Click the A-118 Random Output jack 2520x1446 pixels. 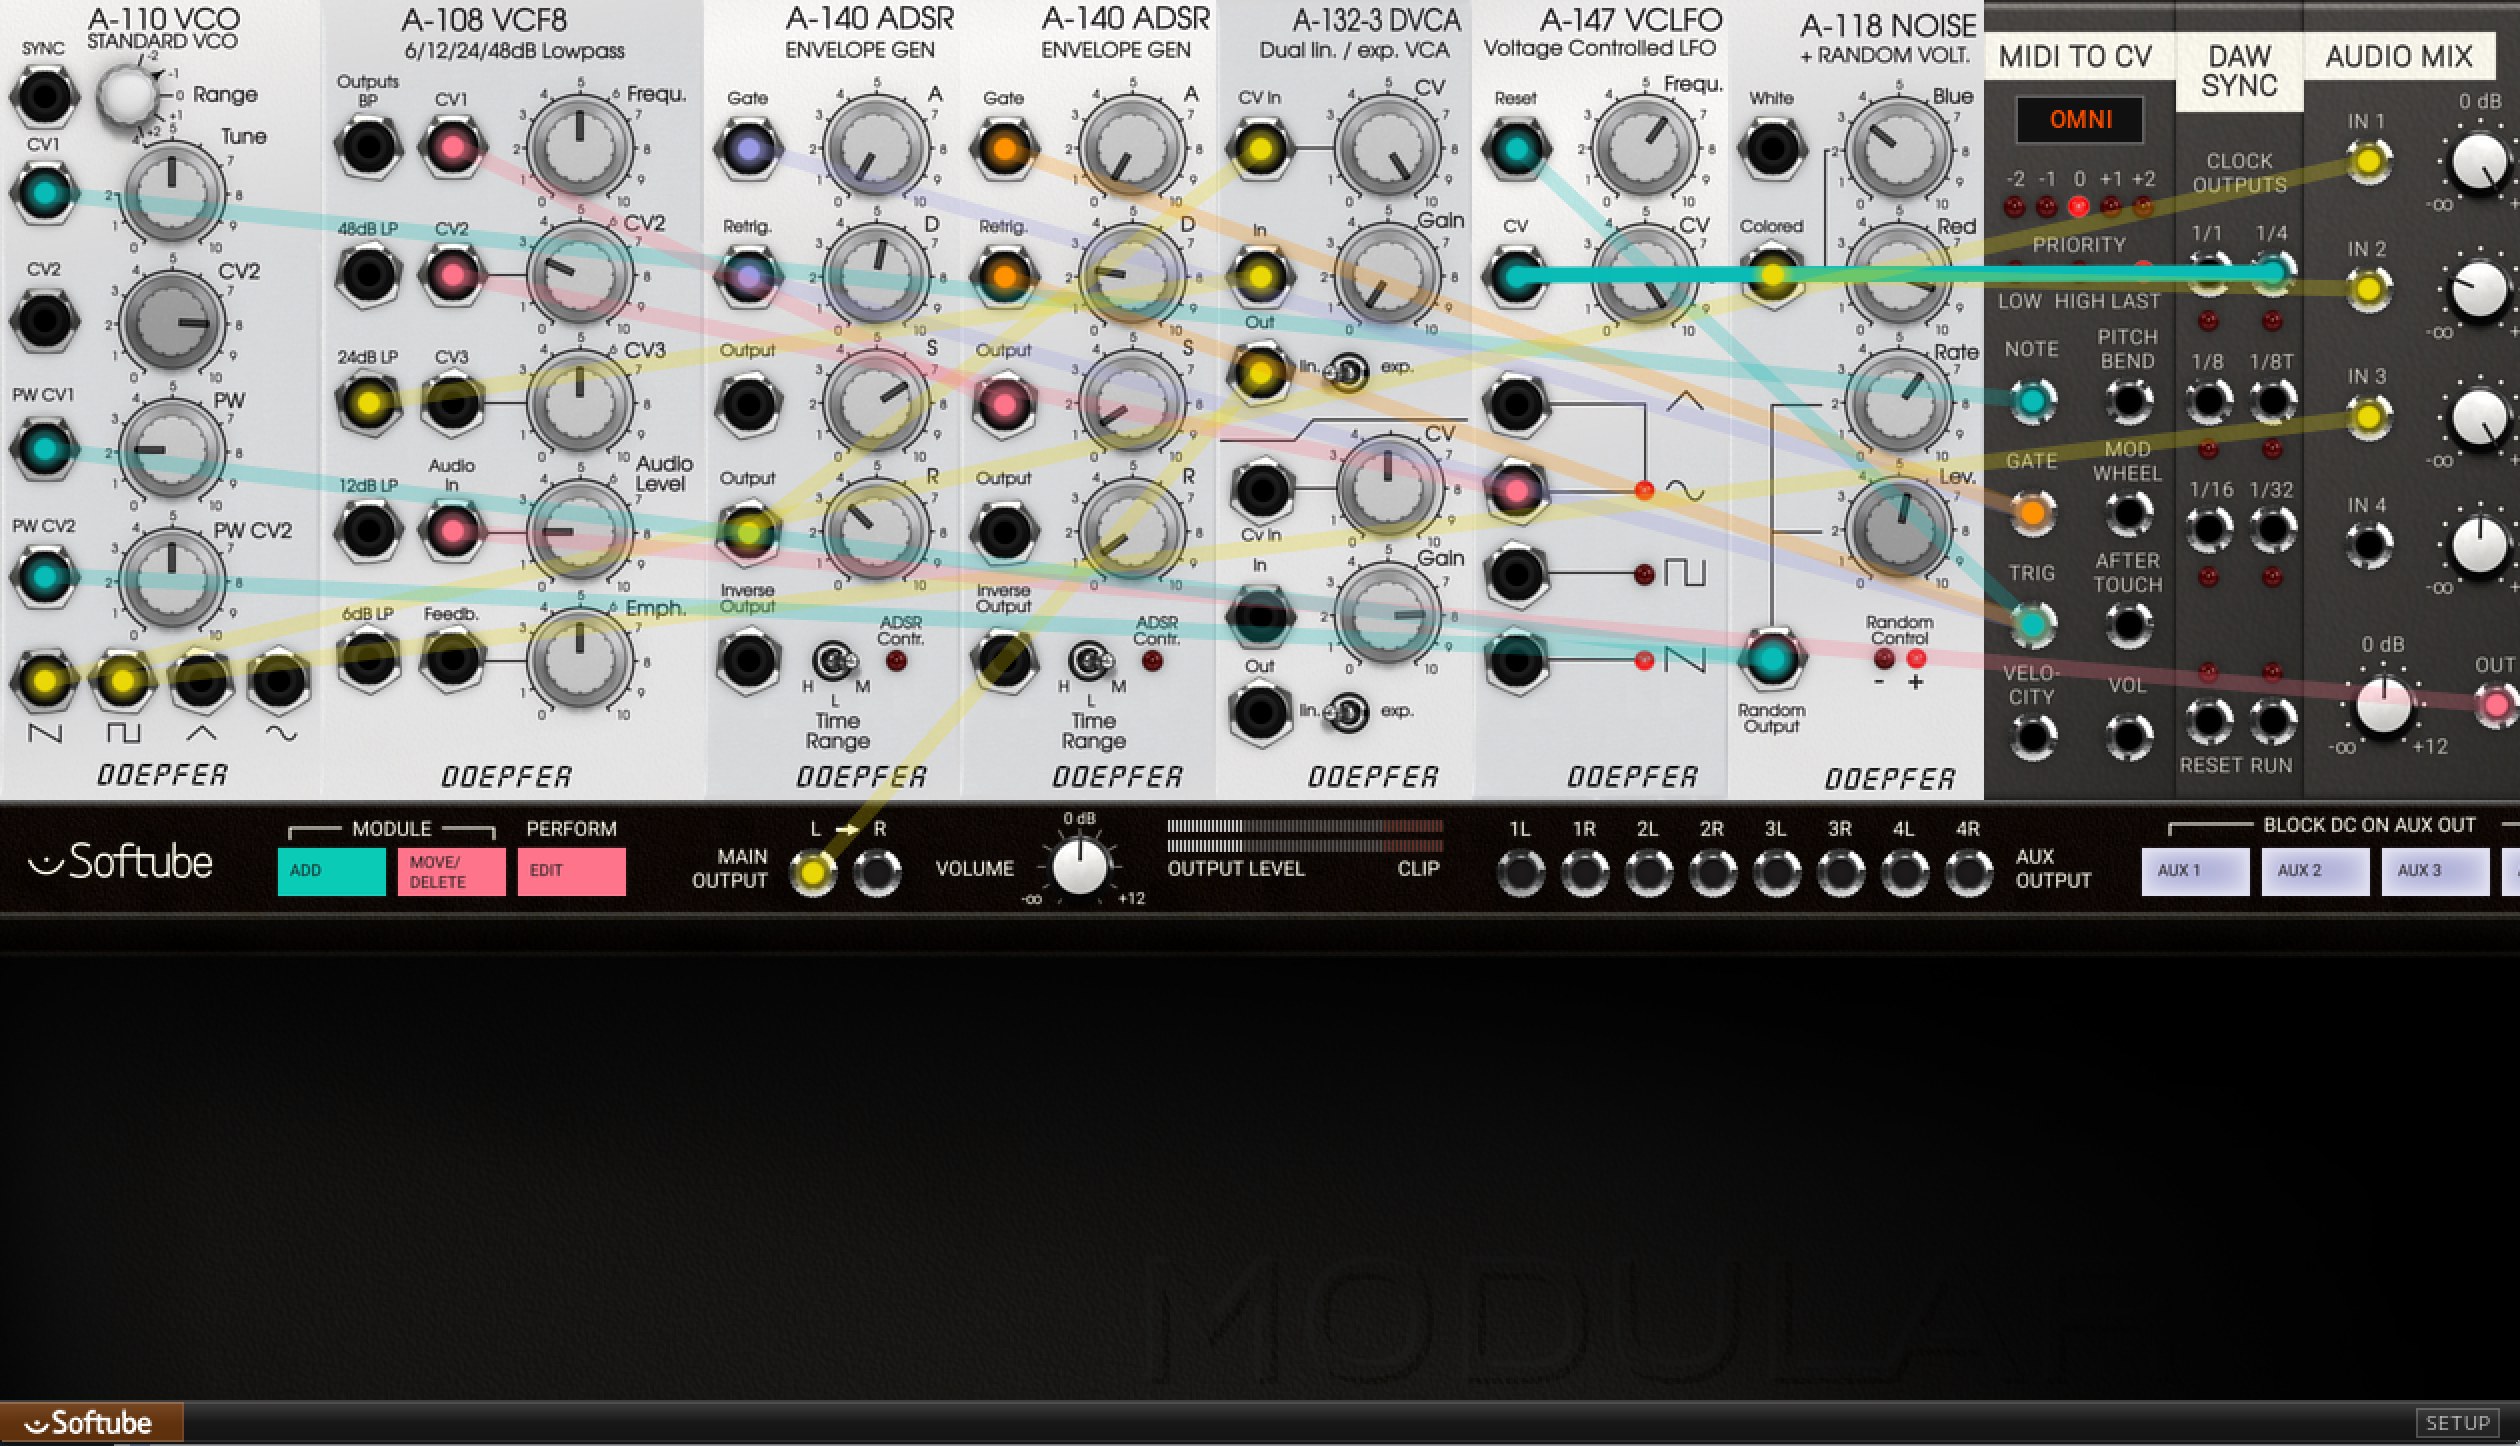tap(1772, 659)
